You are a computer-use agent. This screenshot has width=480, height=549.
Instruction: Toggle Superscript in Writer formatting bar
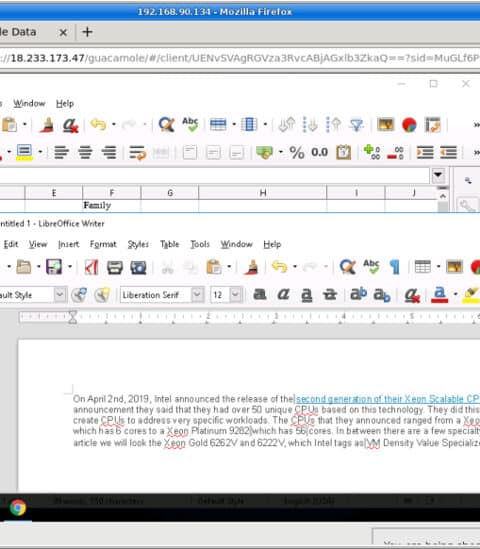(358, 294)
